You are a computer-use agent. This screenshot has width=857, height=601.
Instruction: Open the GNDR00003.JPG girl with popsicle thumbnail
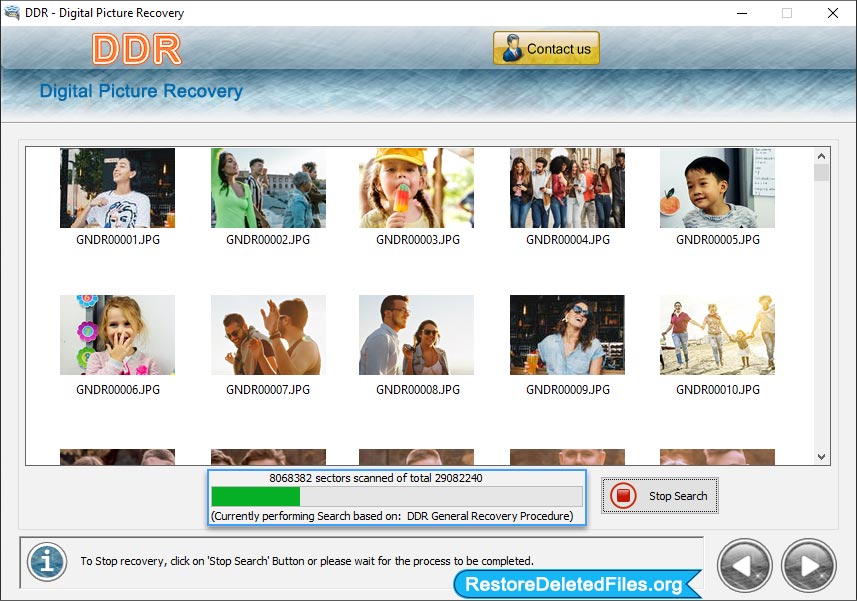416,188
